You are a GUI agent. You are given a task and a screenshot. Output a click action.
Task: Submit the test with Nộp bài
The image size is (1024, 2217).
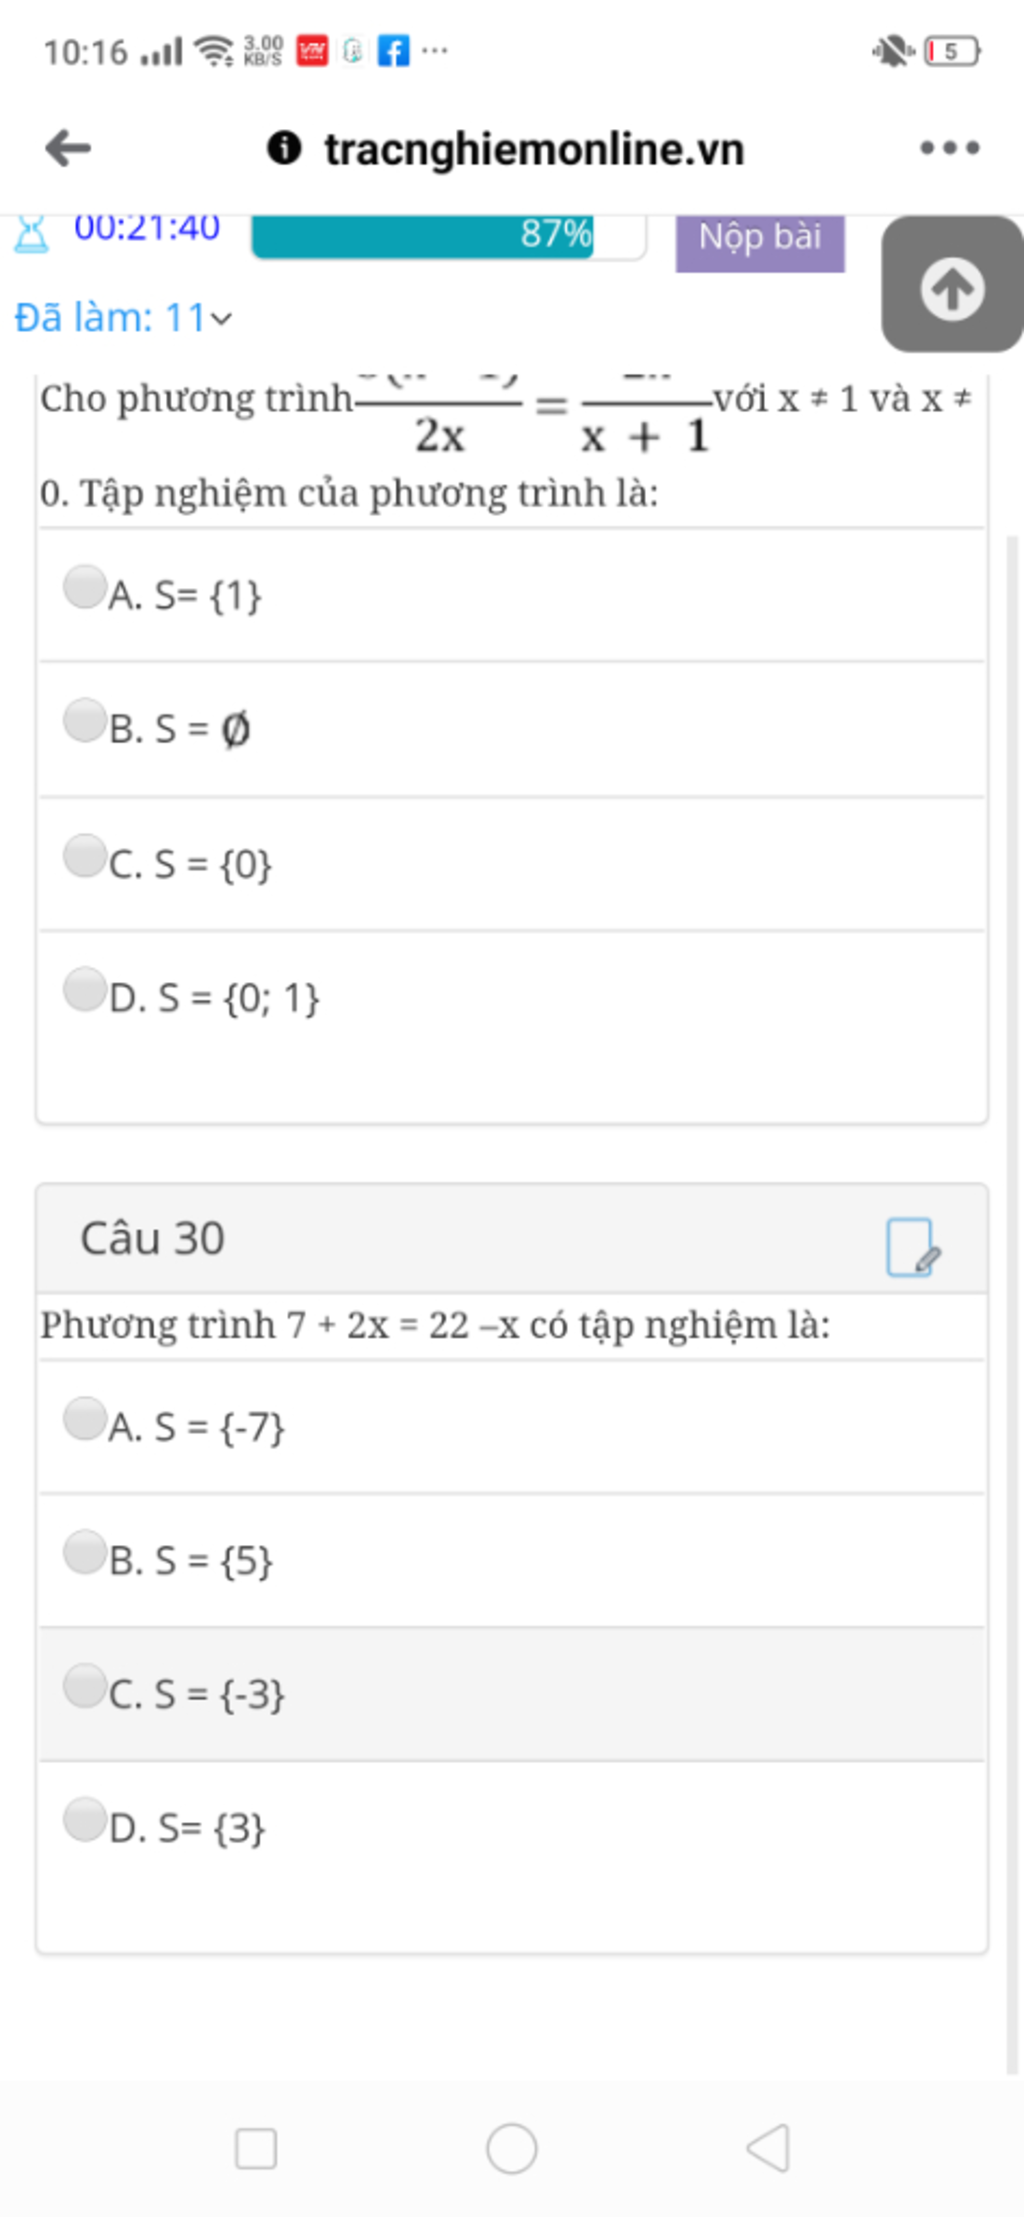point(760,240)
